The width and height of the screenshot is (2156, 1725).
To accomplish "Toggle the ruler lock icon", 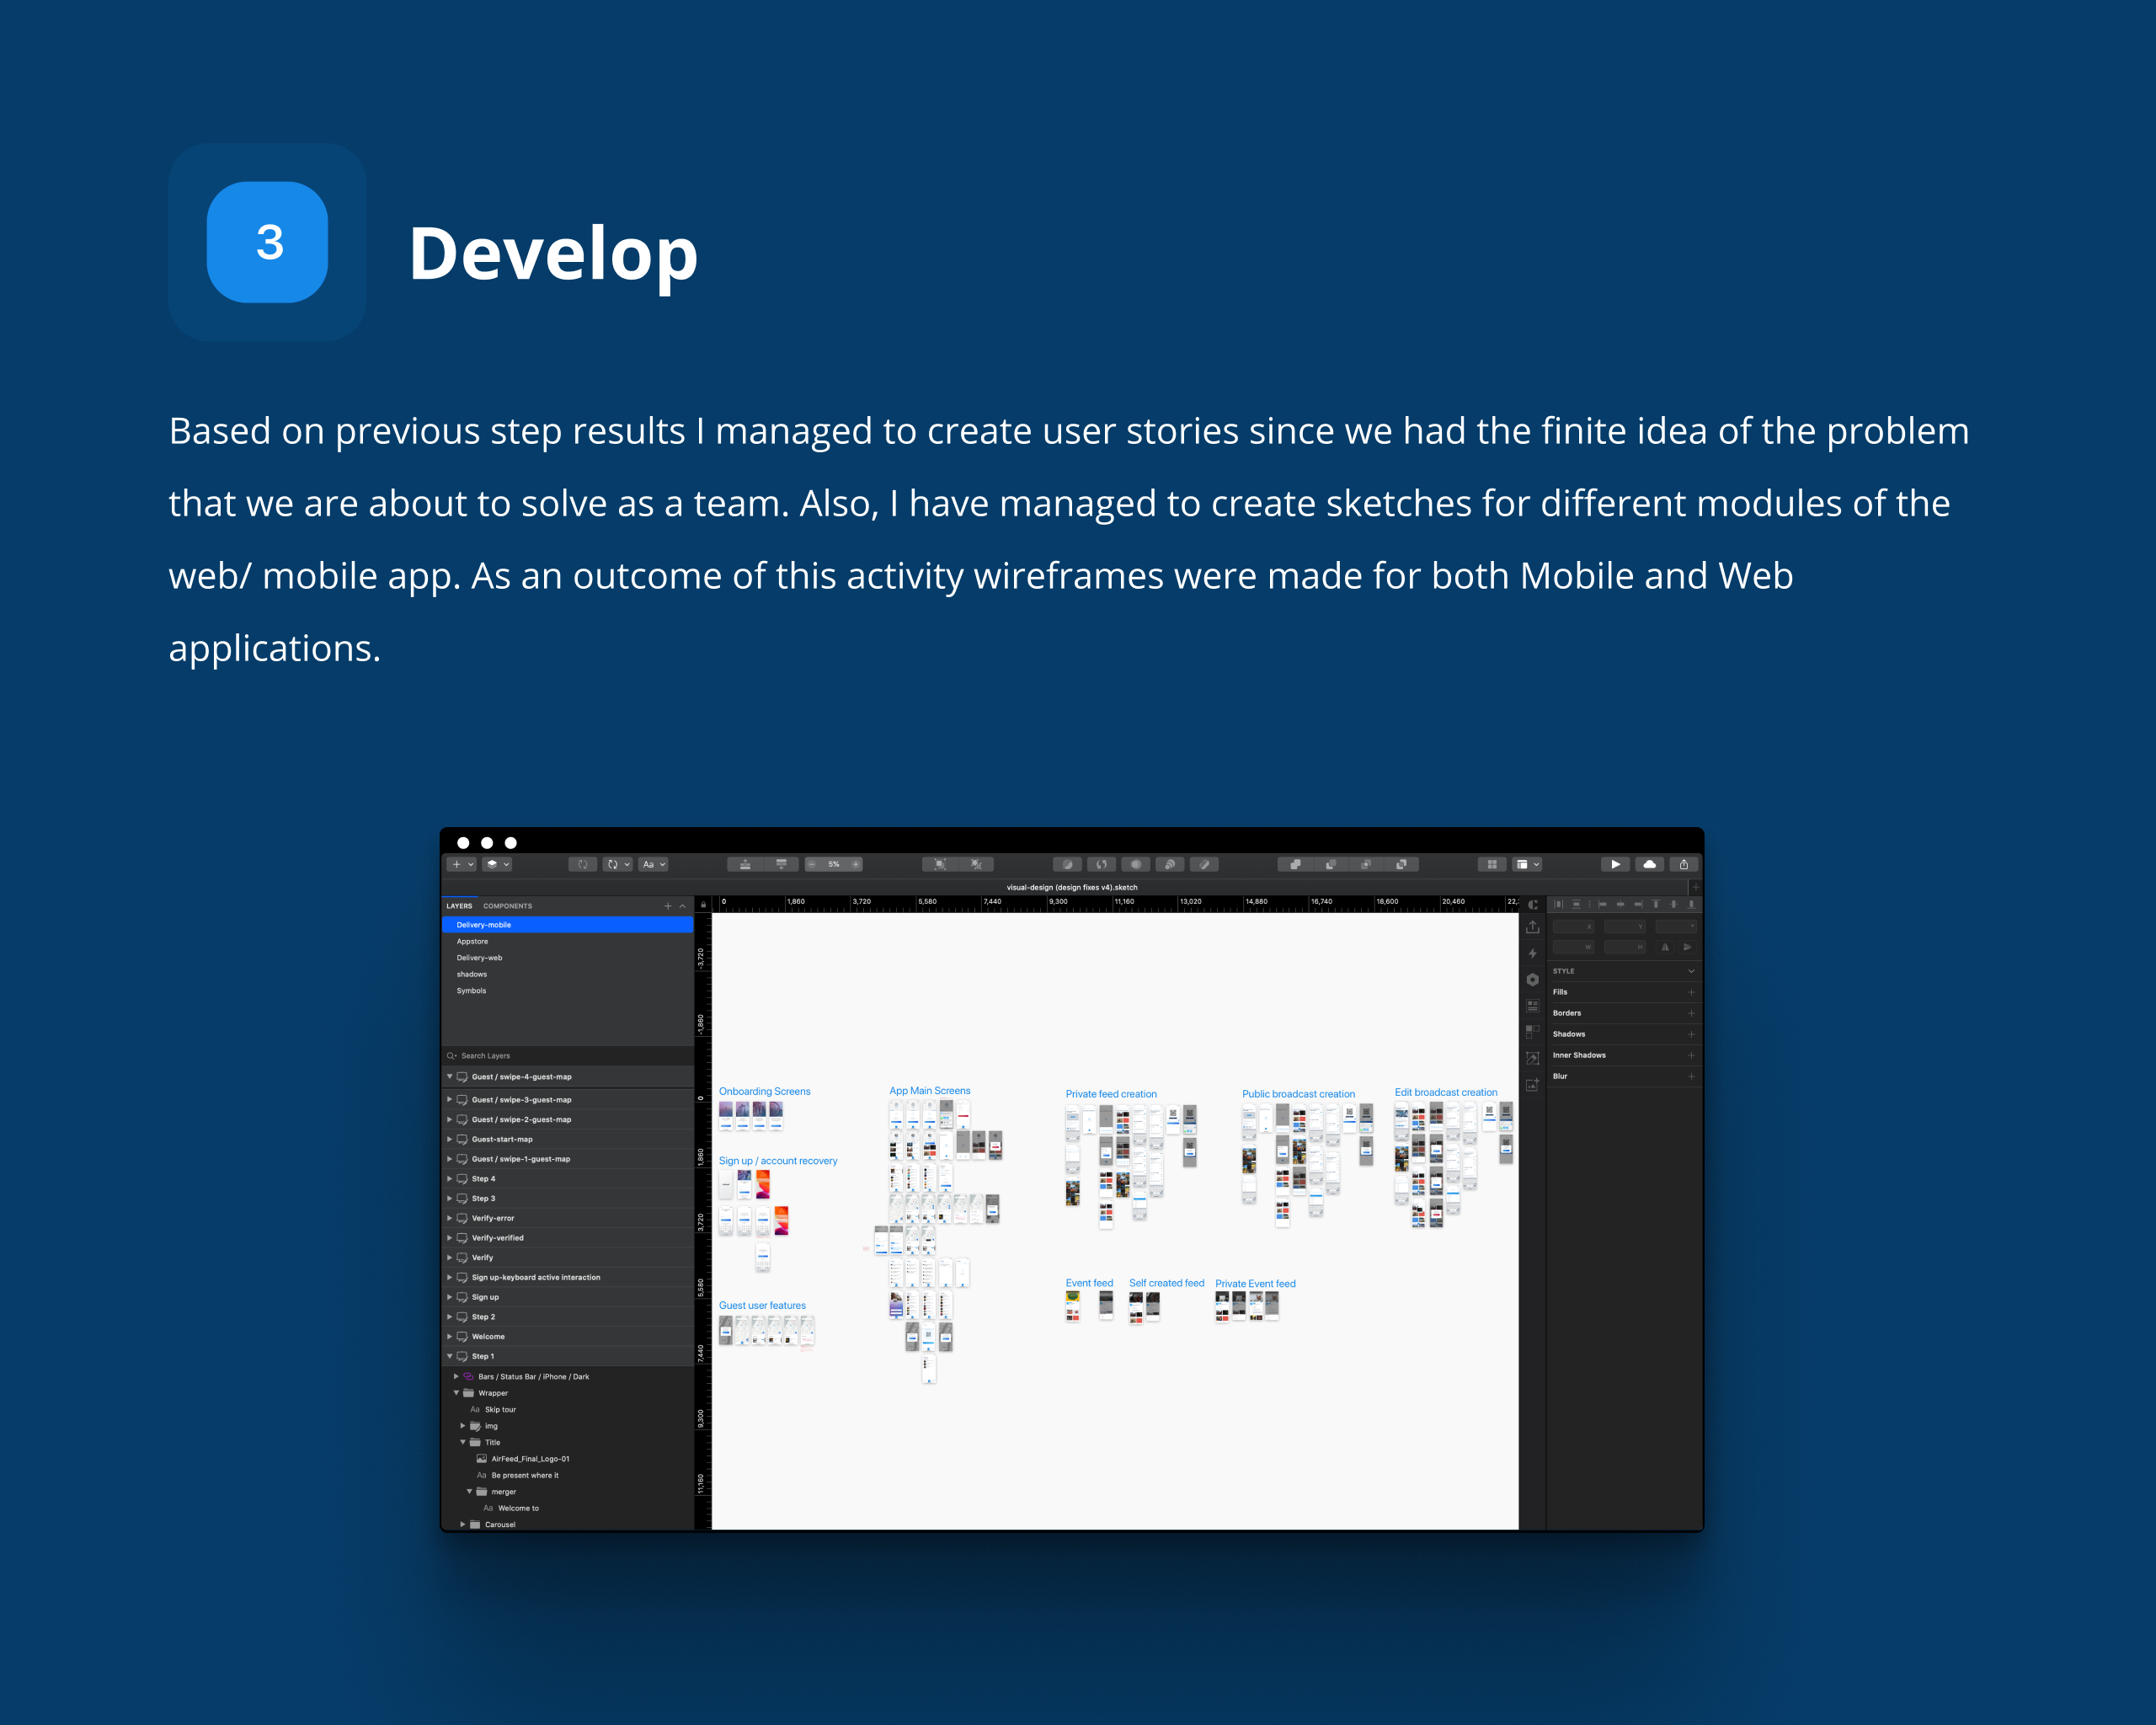I will point(703,905).
